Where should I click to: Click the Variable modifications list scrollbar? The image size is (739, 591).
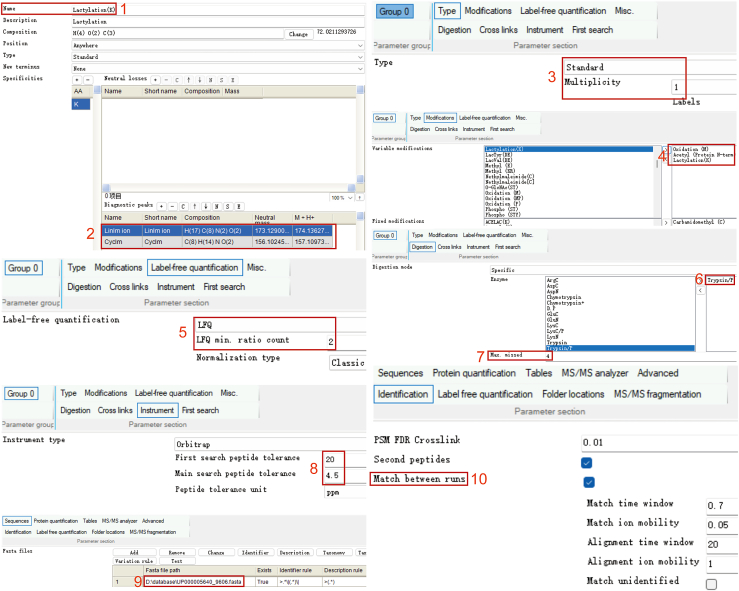pyautogui.click(x=657, y=181)
